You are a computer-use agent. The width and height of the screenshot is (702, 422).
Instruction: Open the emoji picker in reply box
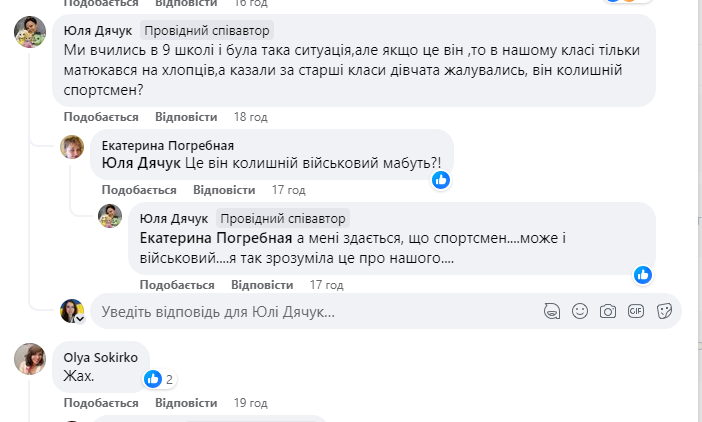click(x=579, y=311)
